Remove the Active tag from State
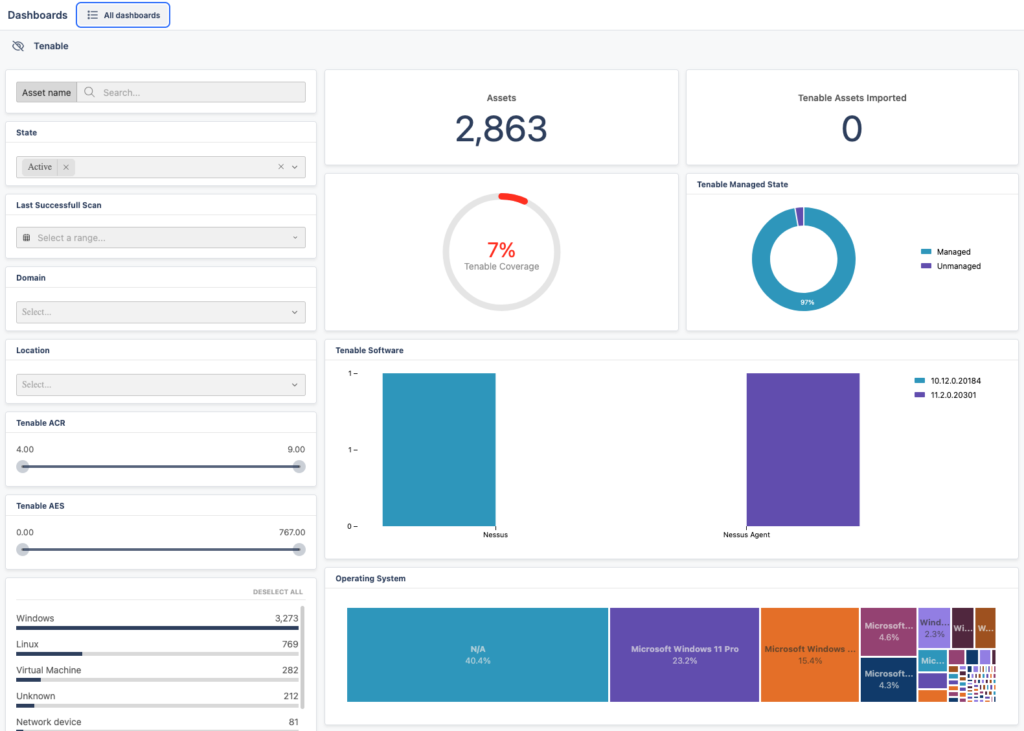Image resolution: width=1024 pixels, height=731 pixels. point(66,167)
